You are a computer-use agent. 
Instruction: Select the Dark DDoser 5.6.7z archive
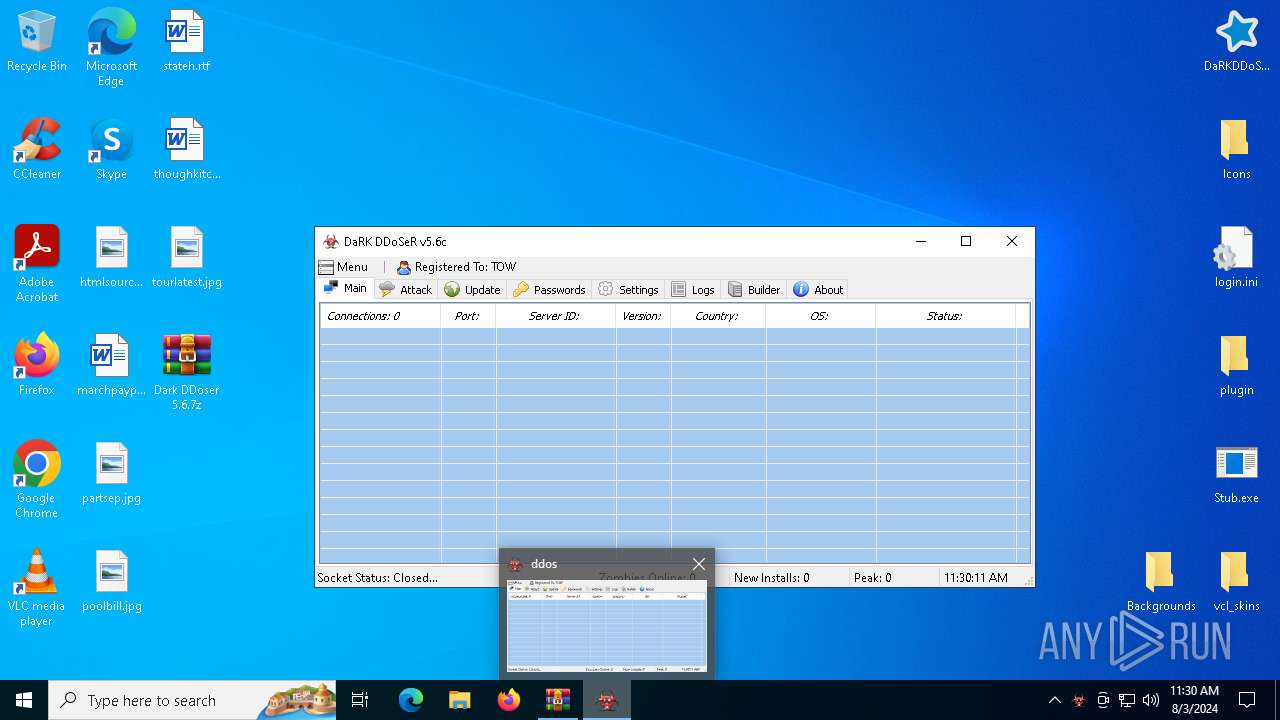186,372
